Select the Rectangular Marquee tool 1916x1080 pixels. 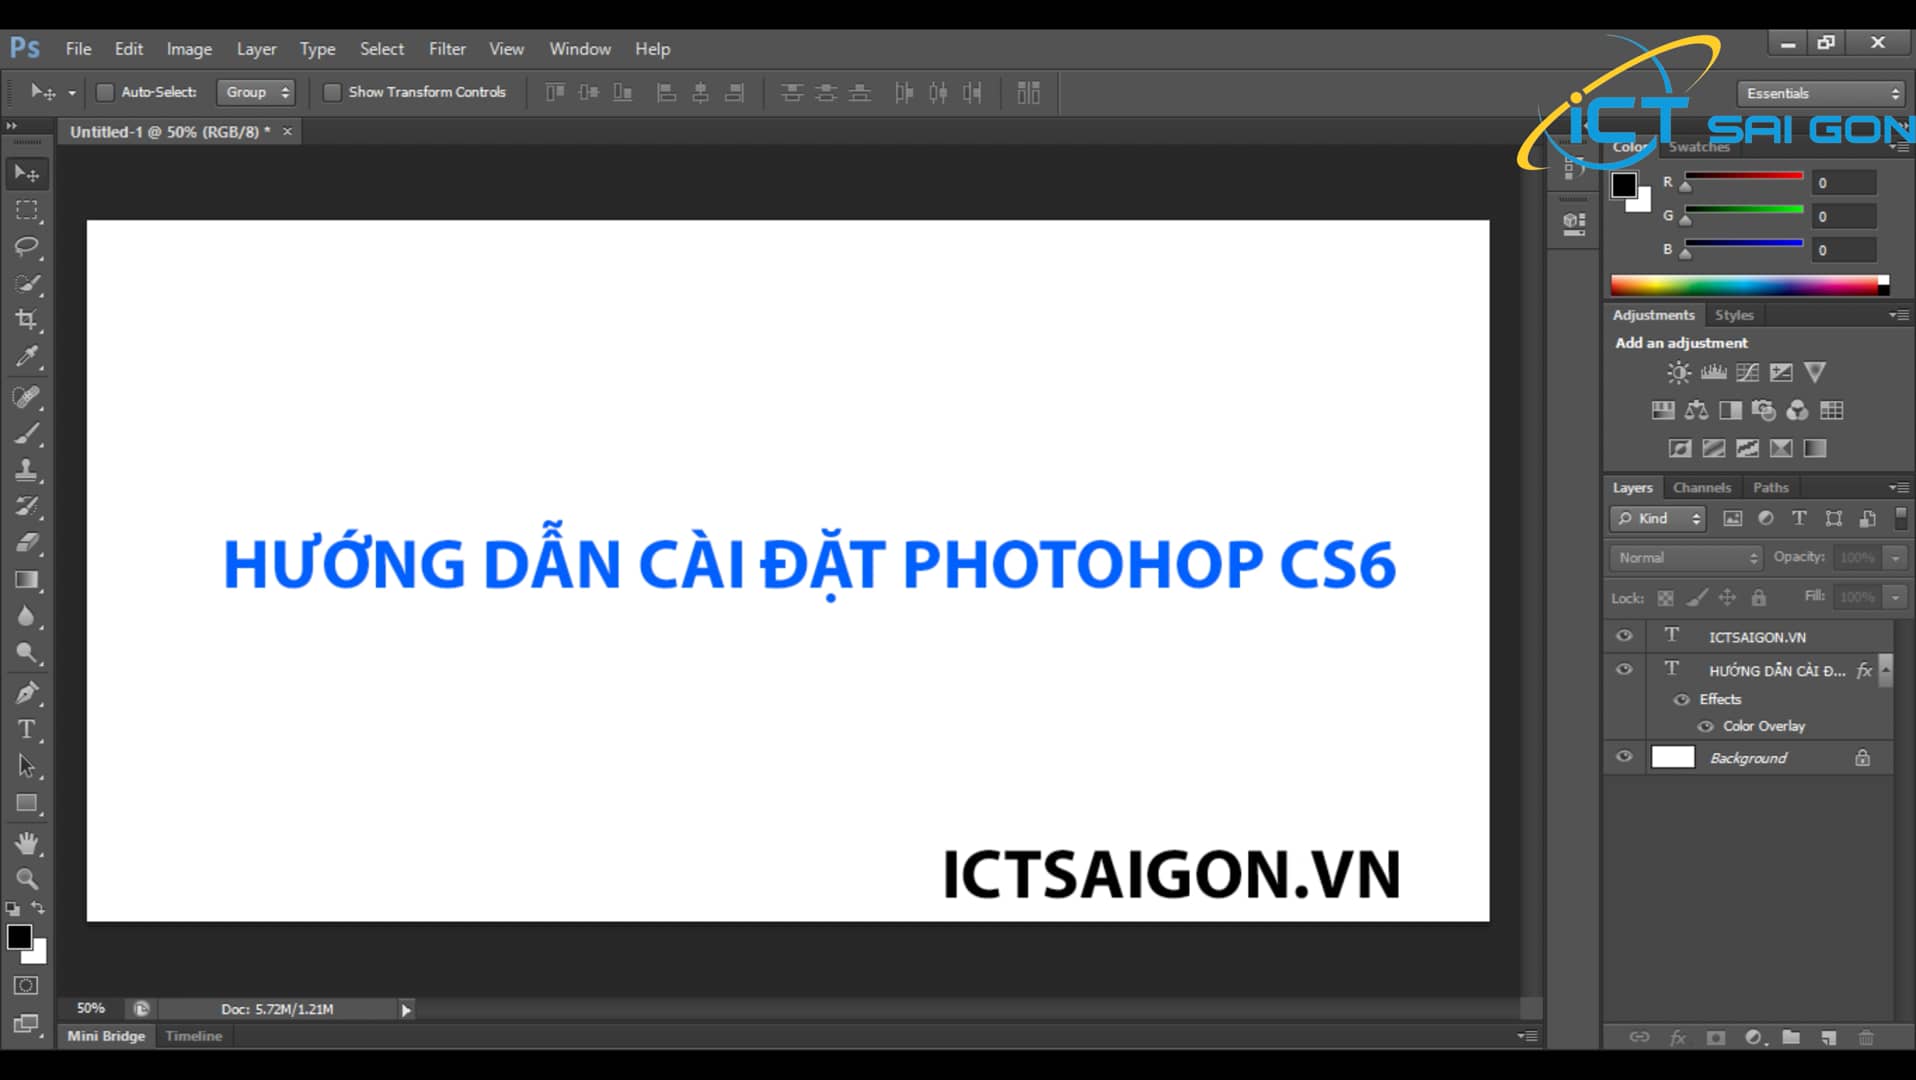pos(27,211)
